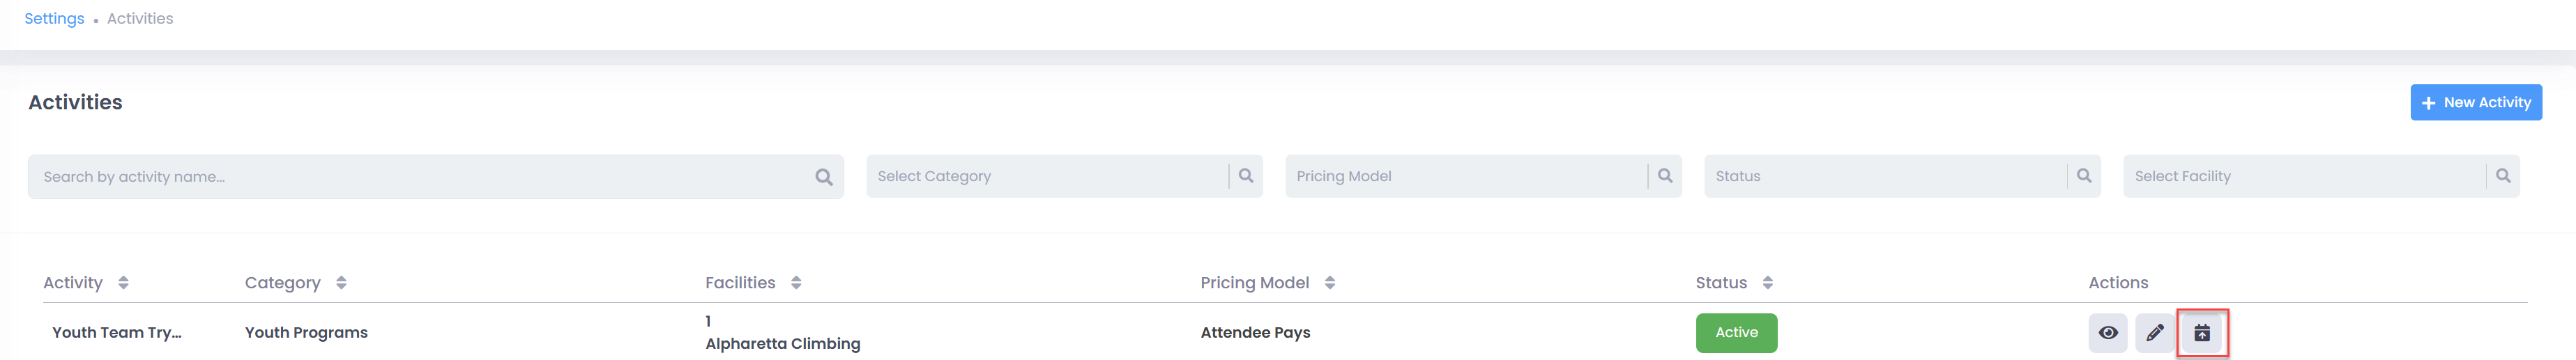
Task: Sort by the Category column arrows
Action: tap(341, 283)
